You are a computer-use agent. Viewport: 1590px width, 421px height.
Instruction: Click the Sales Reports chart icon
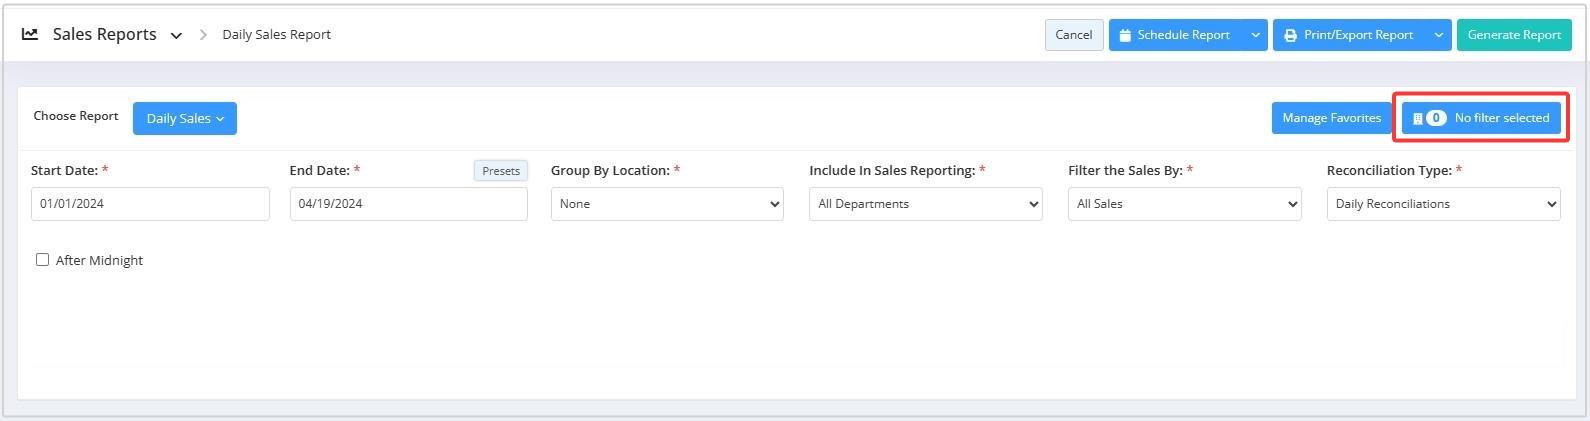tap(30, 34)
